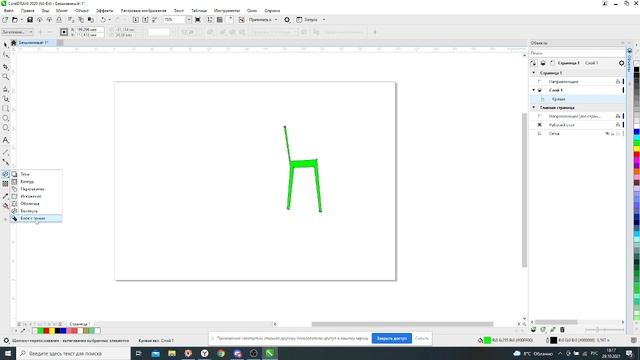Open the Таблица menu
This screenshot has height=360, width=640.
click(199, 11)
